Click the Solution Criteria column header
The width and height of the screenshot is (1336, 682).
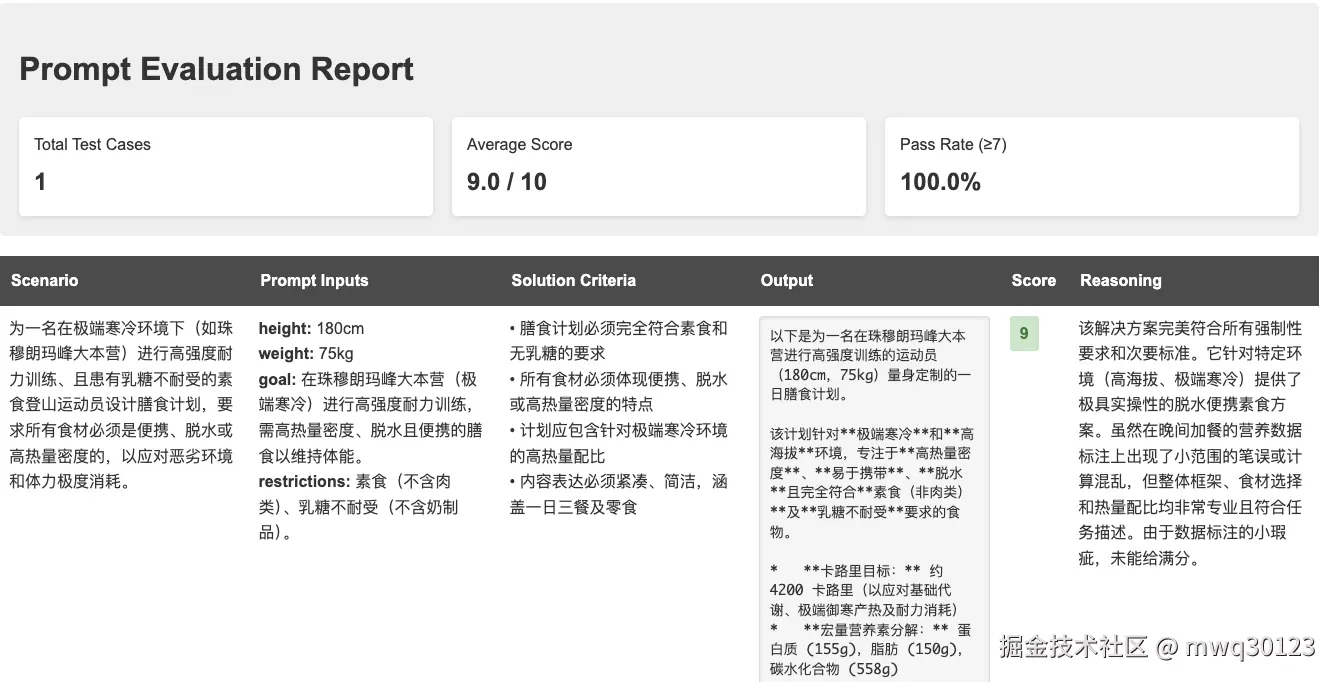(573, 280)
